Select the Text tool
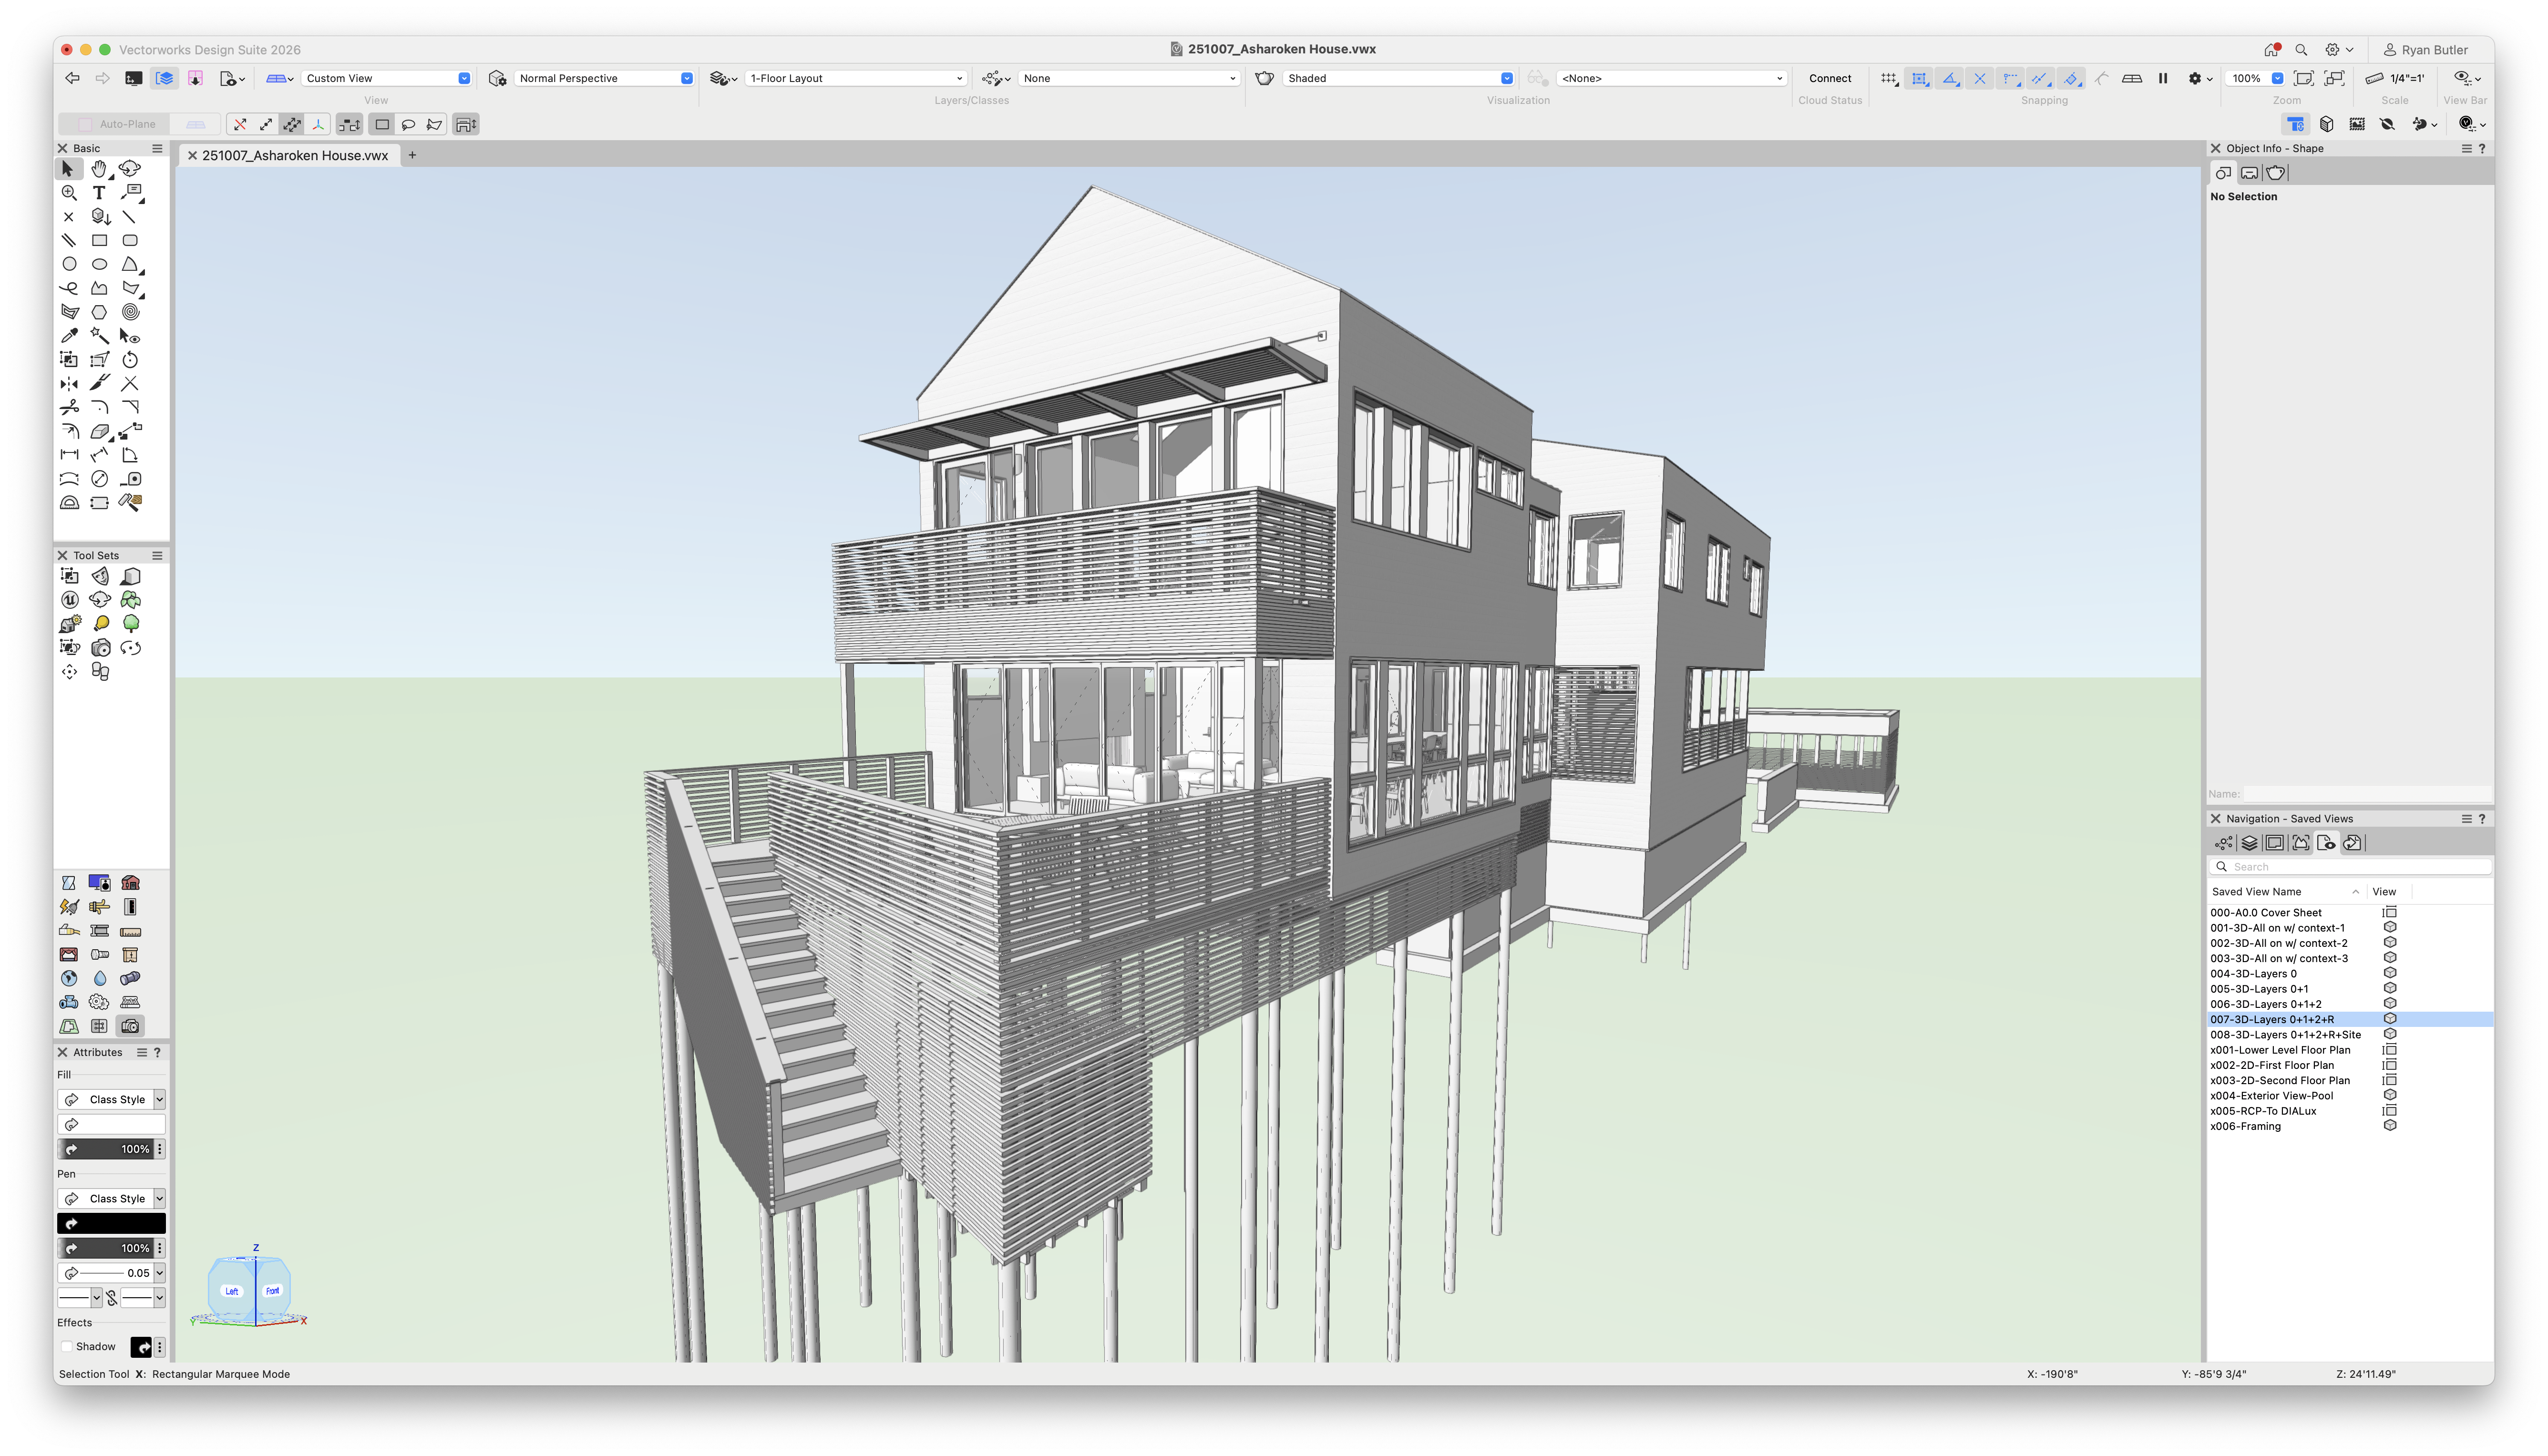 [x=99, y=193]
